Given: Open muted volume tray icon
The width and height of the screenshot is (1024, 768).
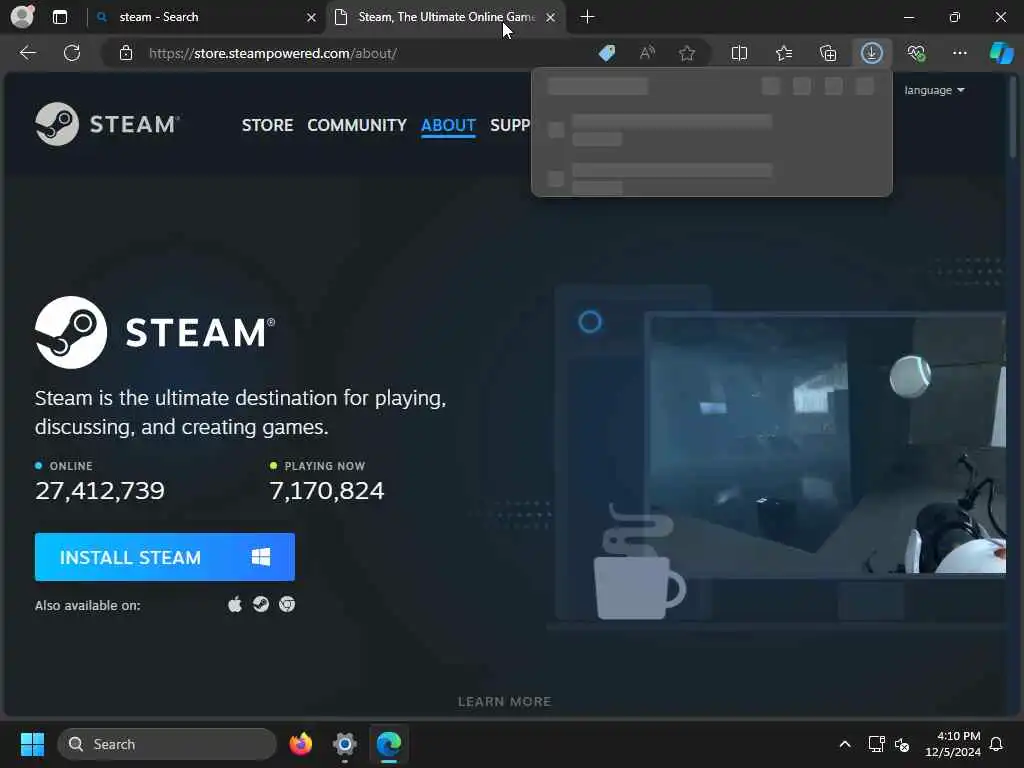Looking at the screenshot, I should (903, 744).
